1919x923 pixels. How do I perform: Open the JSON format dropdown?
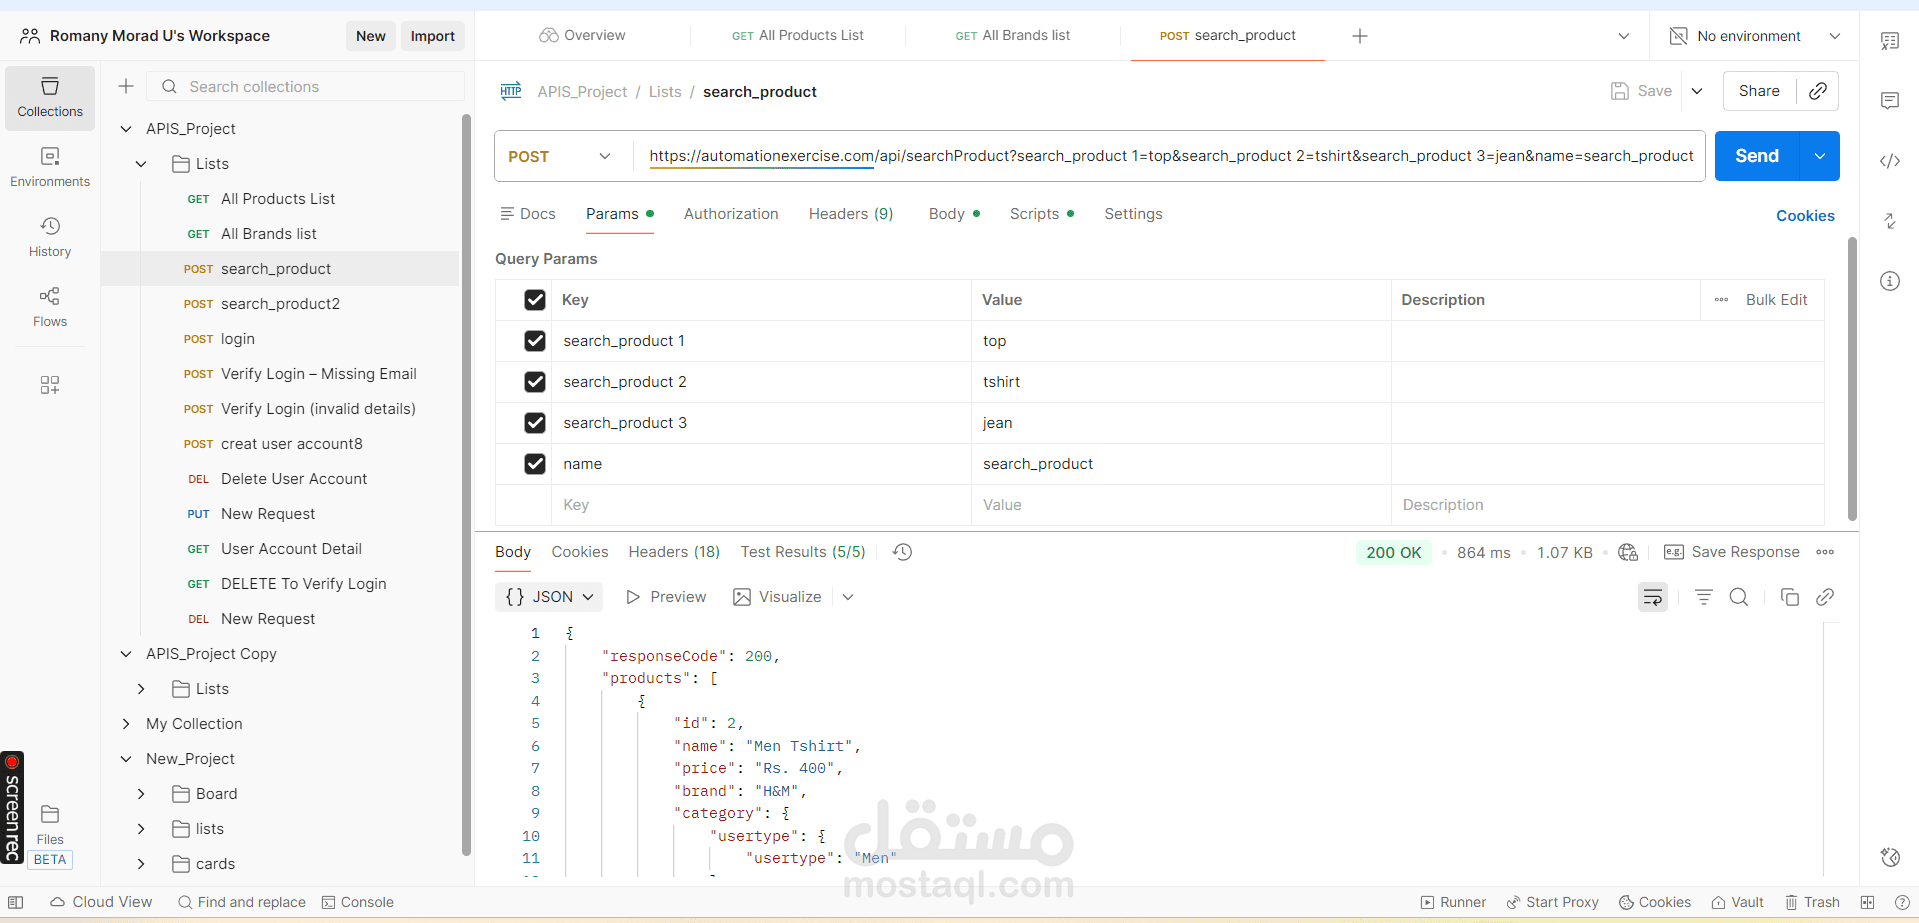click(x=549, y=597)
